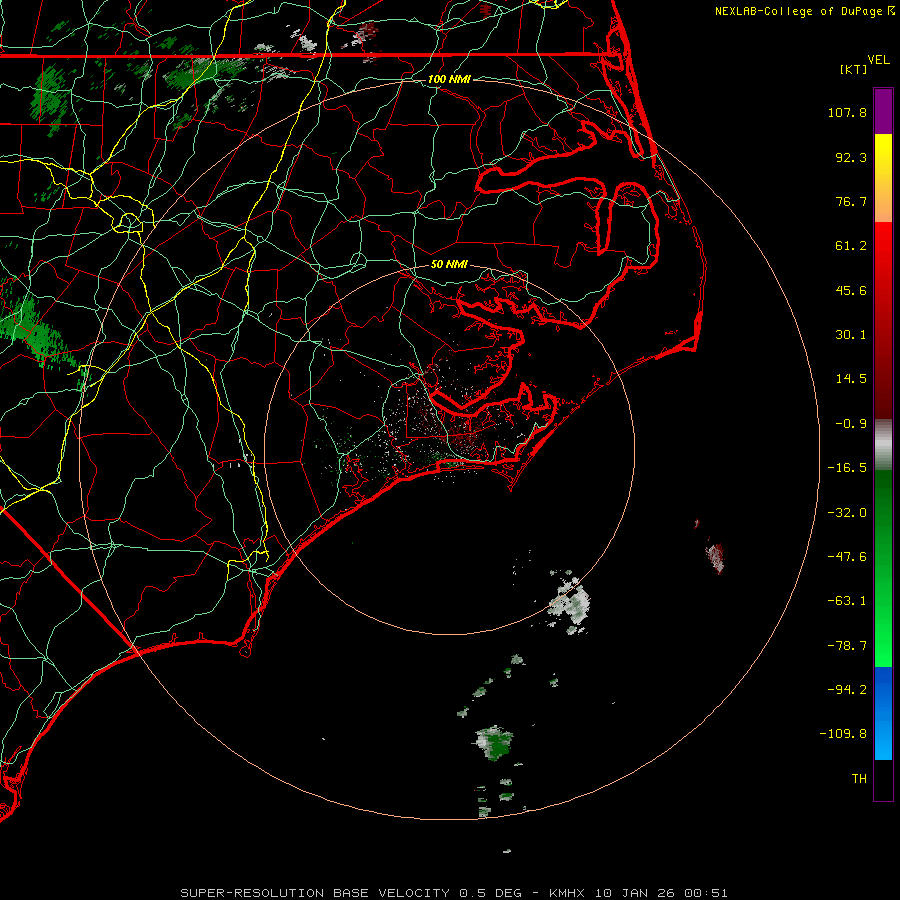The height and width of the screenshot is (900, 900).
Task: Click the purple segment of the color bar
Action: tap(883, 111)
